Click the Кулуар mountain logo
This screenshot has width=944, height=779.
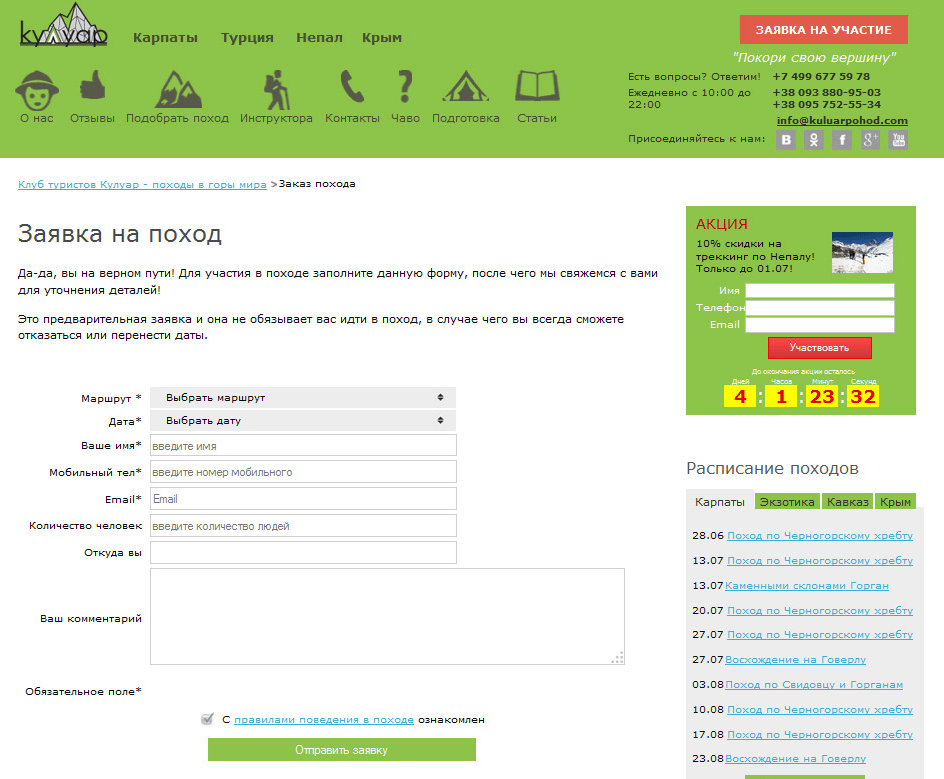click(x=64, y=28)
